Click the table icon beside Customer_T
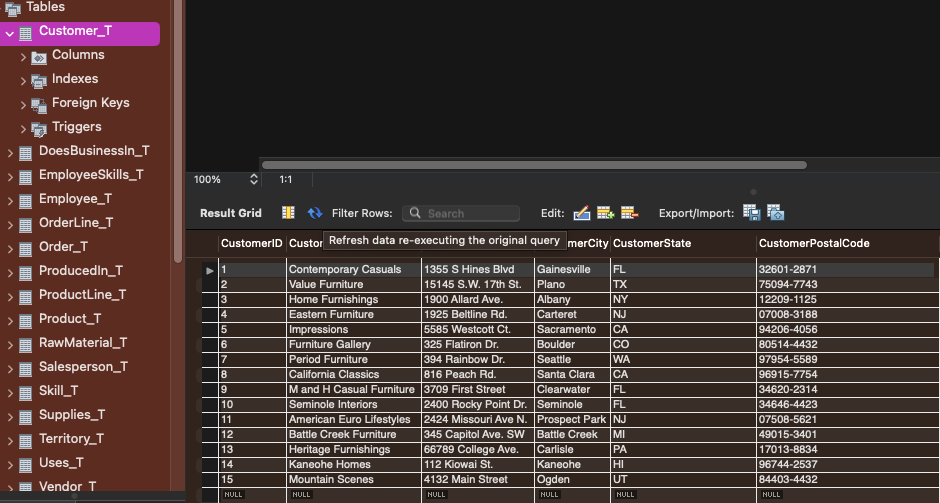 (x=26, y=33)
